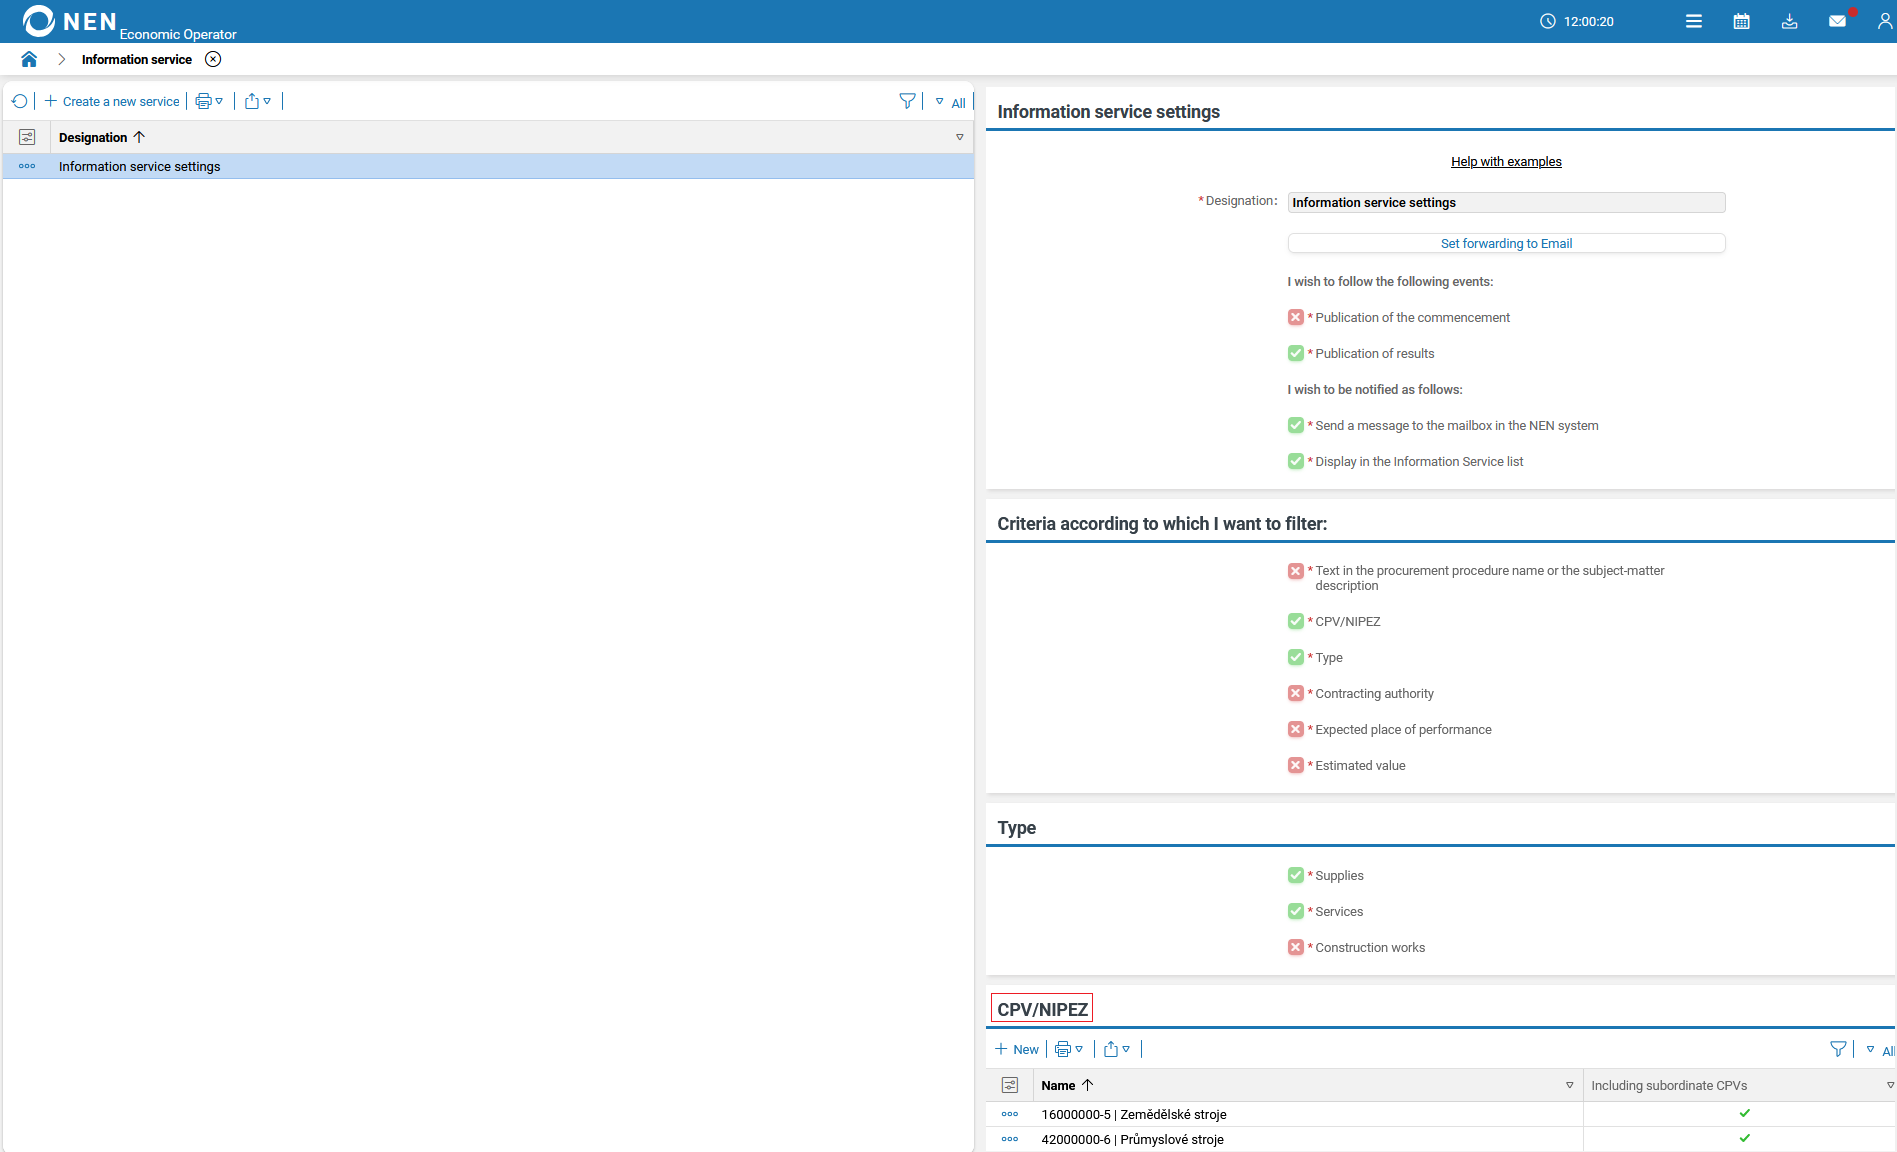1897x1152 pixels.
Task: Click the download icon in header
Action: [1789, 21]
